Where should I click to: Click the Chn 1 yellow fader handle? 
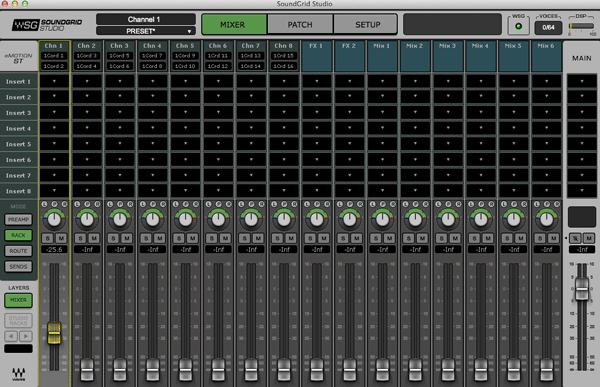coord(54,333)
